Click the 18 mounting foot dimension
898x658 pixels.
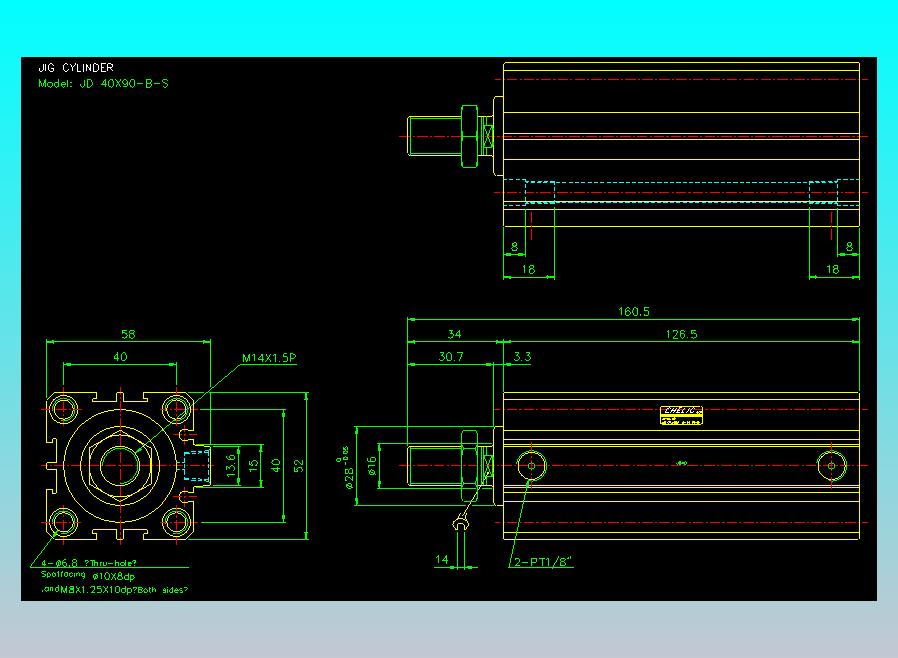point(531,268)
